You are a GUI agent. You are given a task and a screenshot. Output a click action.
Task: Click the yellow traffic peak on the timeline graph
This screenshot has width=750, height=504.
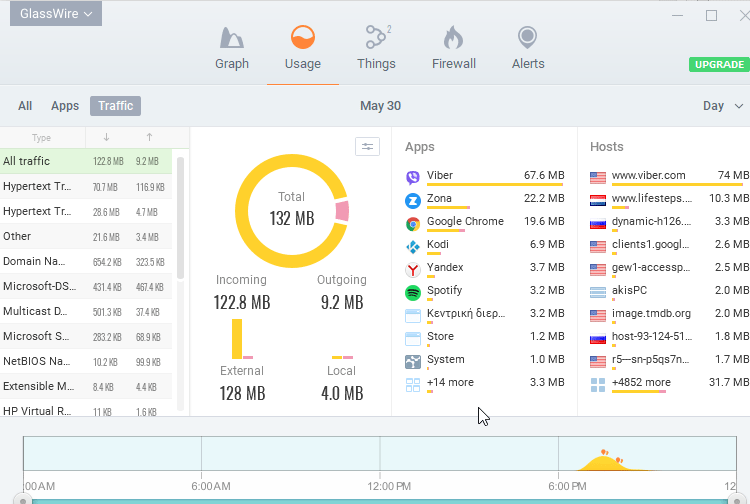pyautogui.click(x=605, y=463)
